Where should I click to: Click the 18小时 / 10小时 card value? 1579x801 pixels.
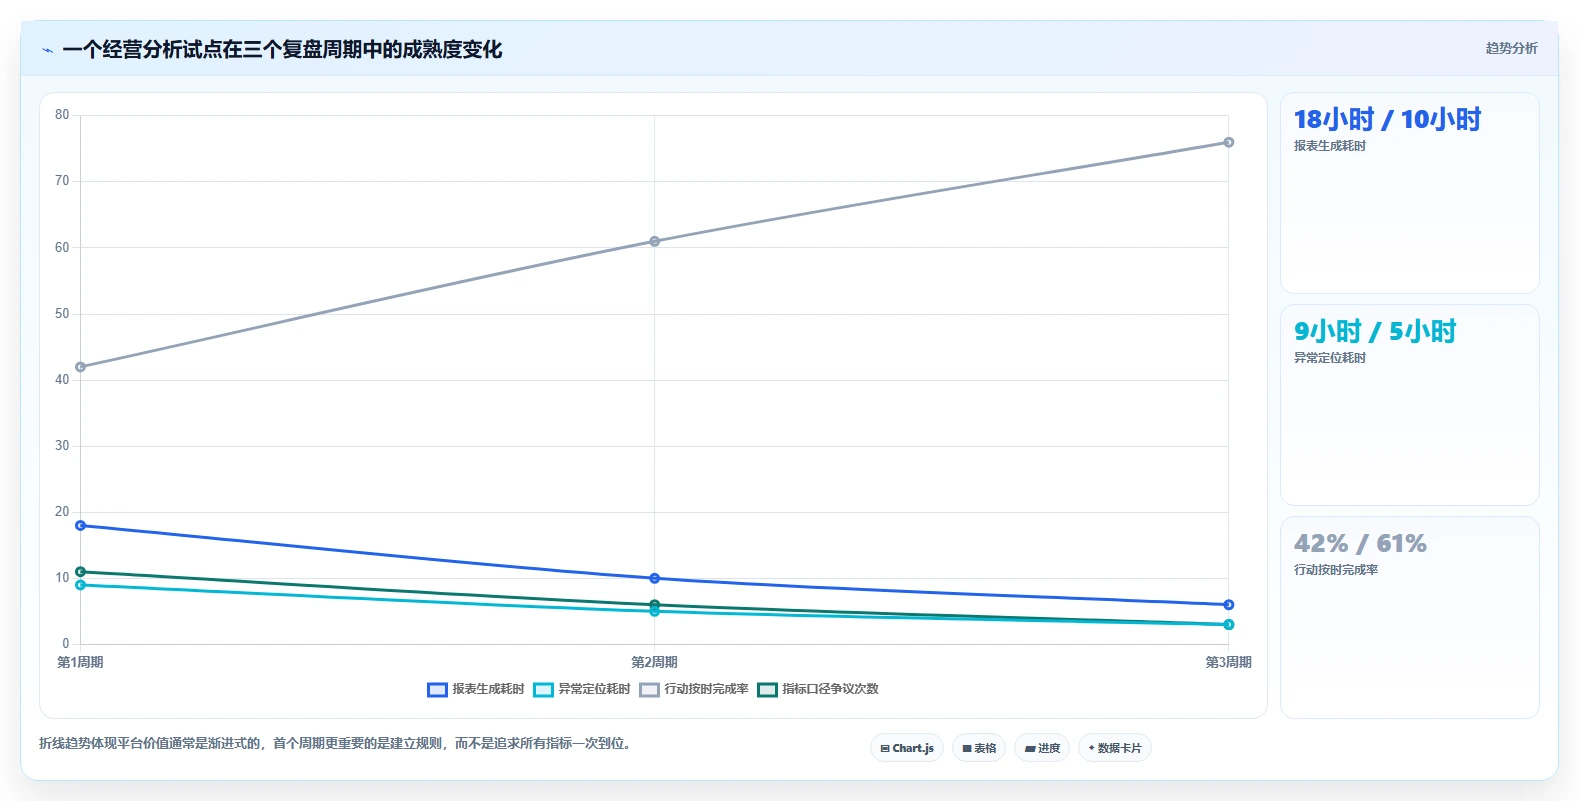coord(1387,119)
